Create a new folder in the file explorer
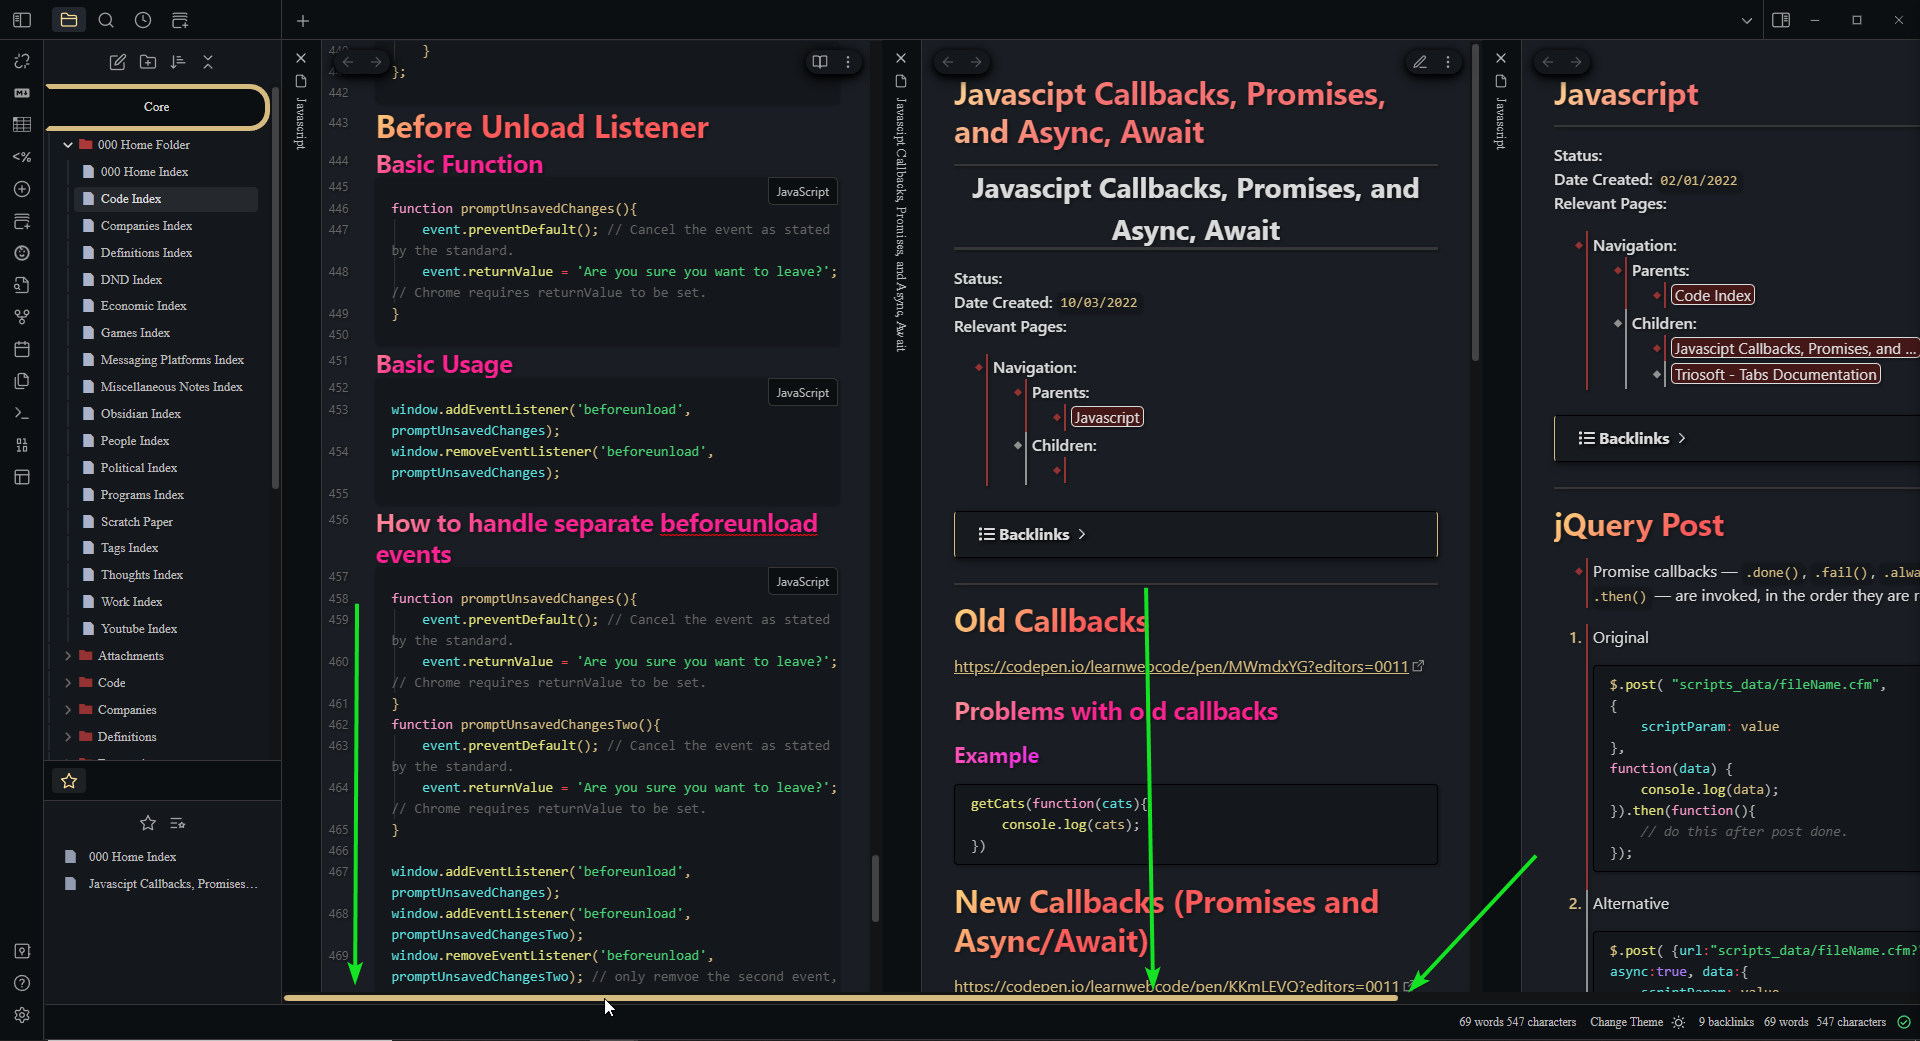The image size is (1920, 1041). 147,62
